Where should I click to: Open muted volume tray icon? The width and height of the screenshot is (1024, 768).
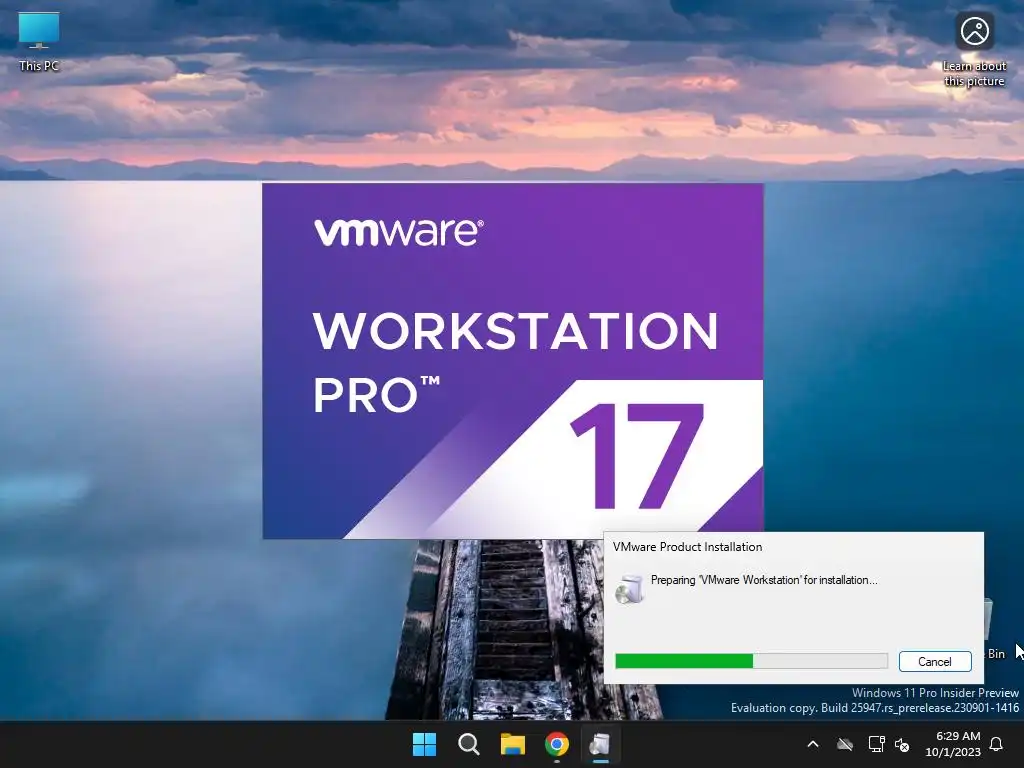[x=902, y=744]
